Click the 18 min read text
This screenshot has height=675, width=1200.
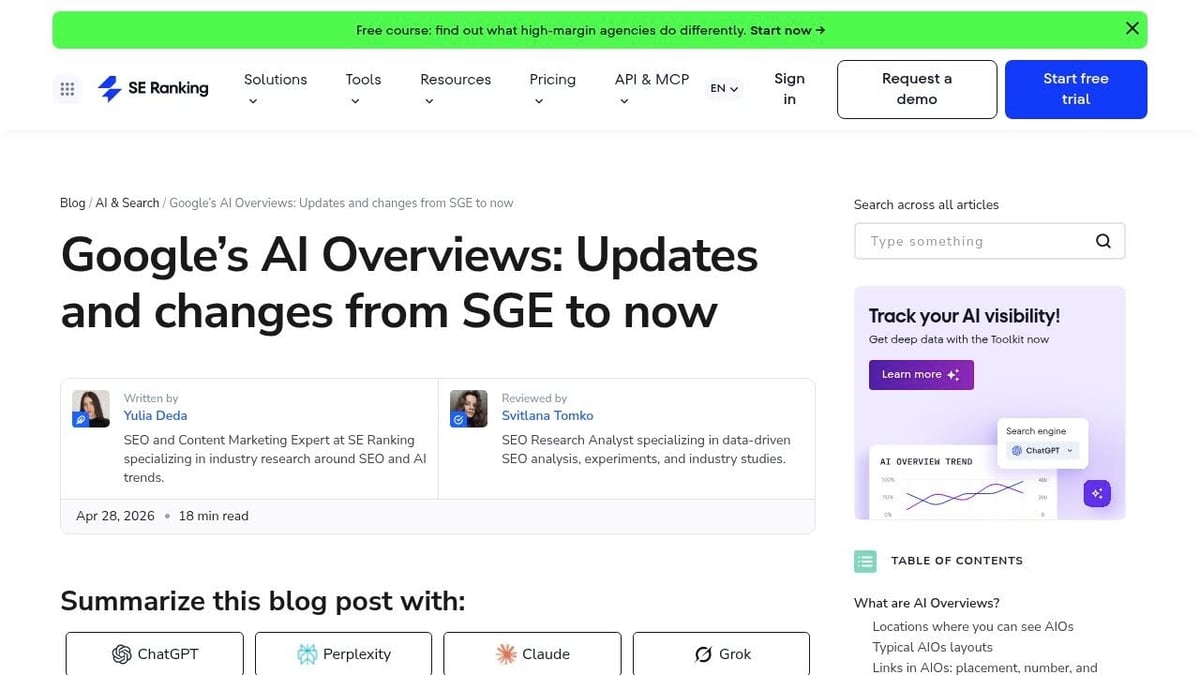213,516
